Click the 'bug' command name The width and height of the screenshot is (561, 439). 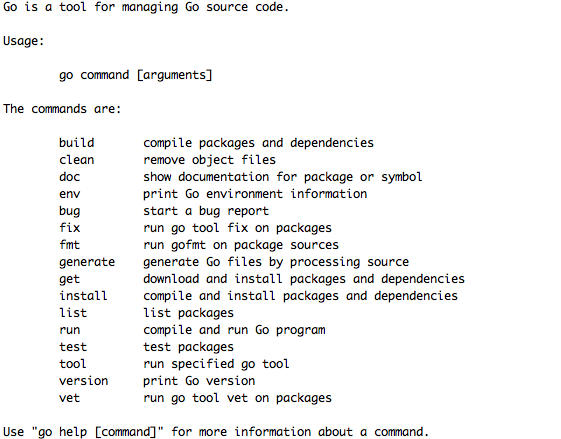tap(69, 211)
